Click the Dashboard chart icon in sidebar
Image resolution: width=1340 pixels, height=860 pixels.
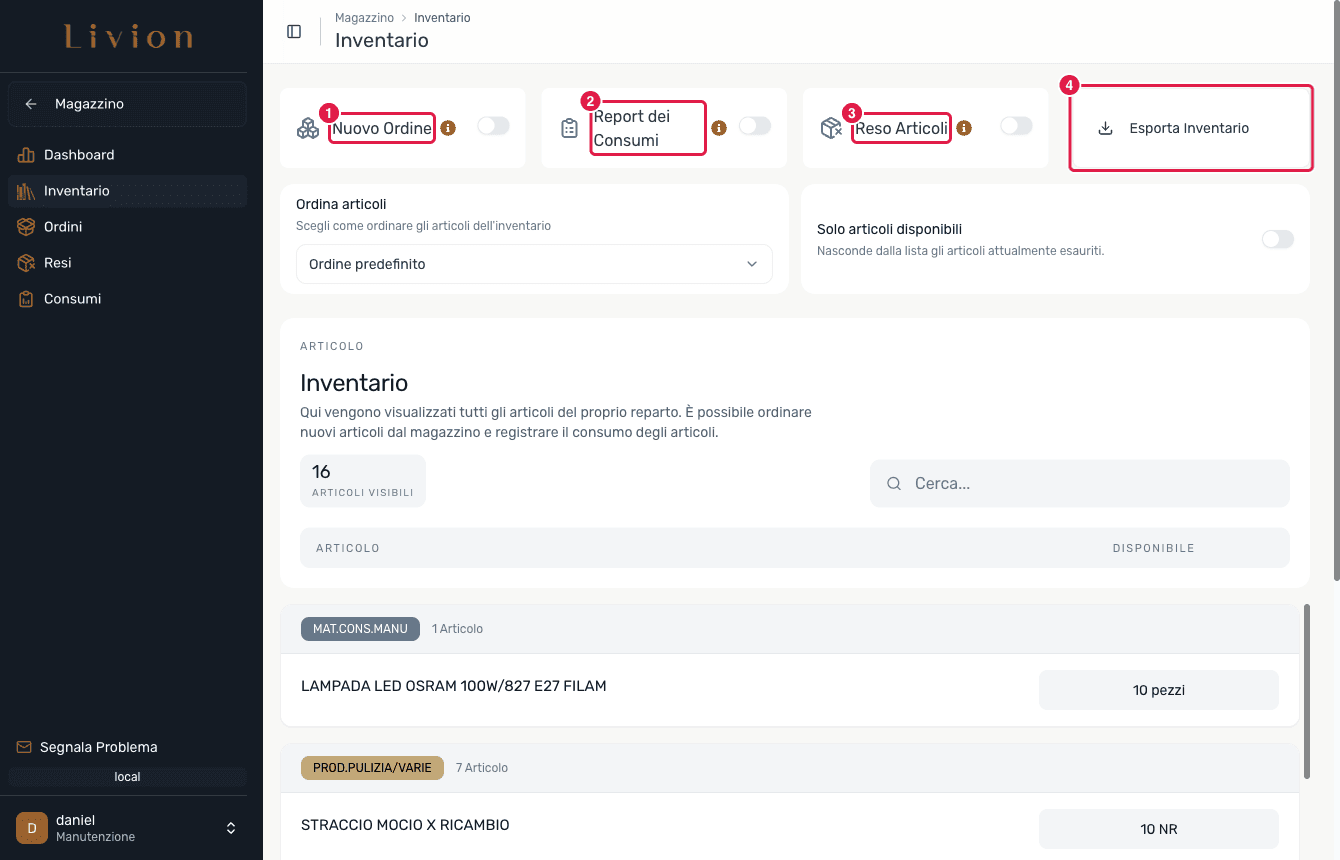(26, 155)
